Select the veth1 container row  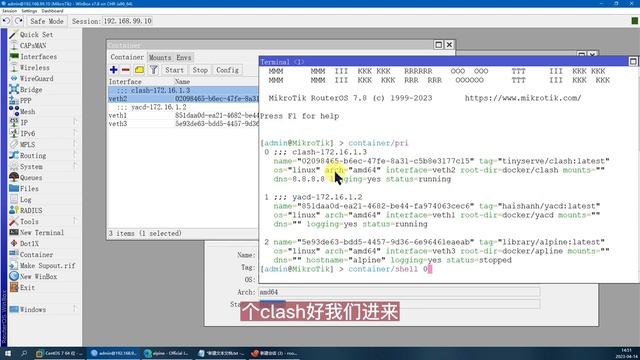(x=183, y=116)
